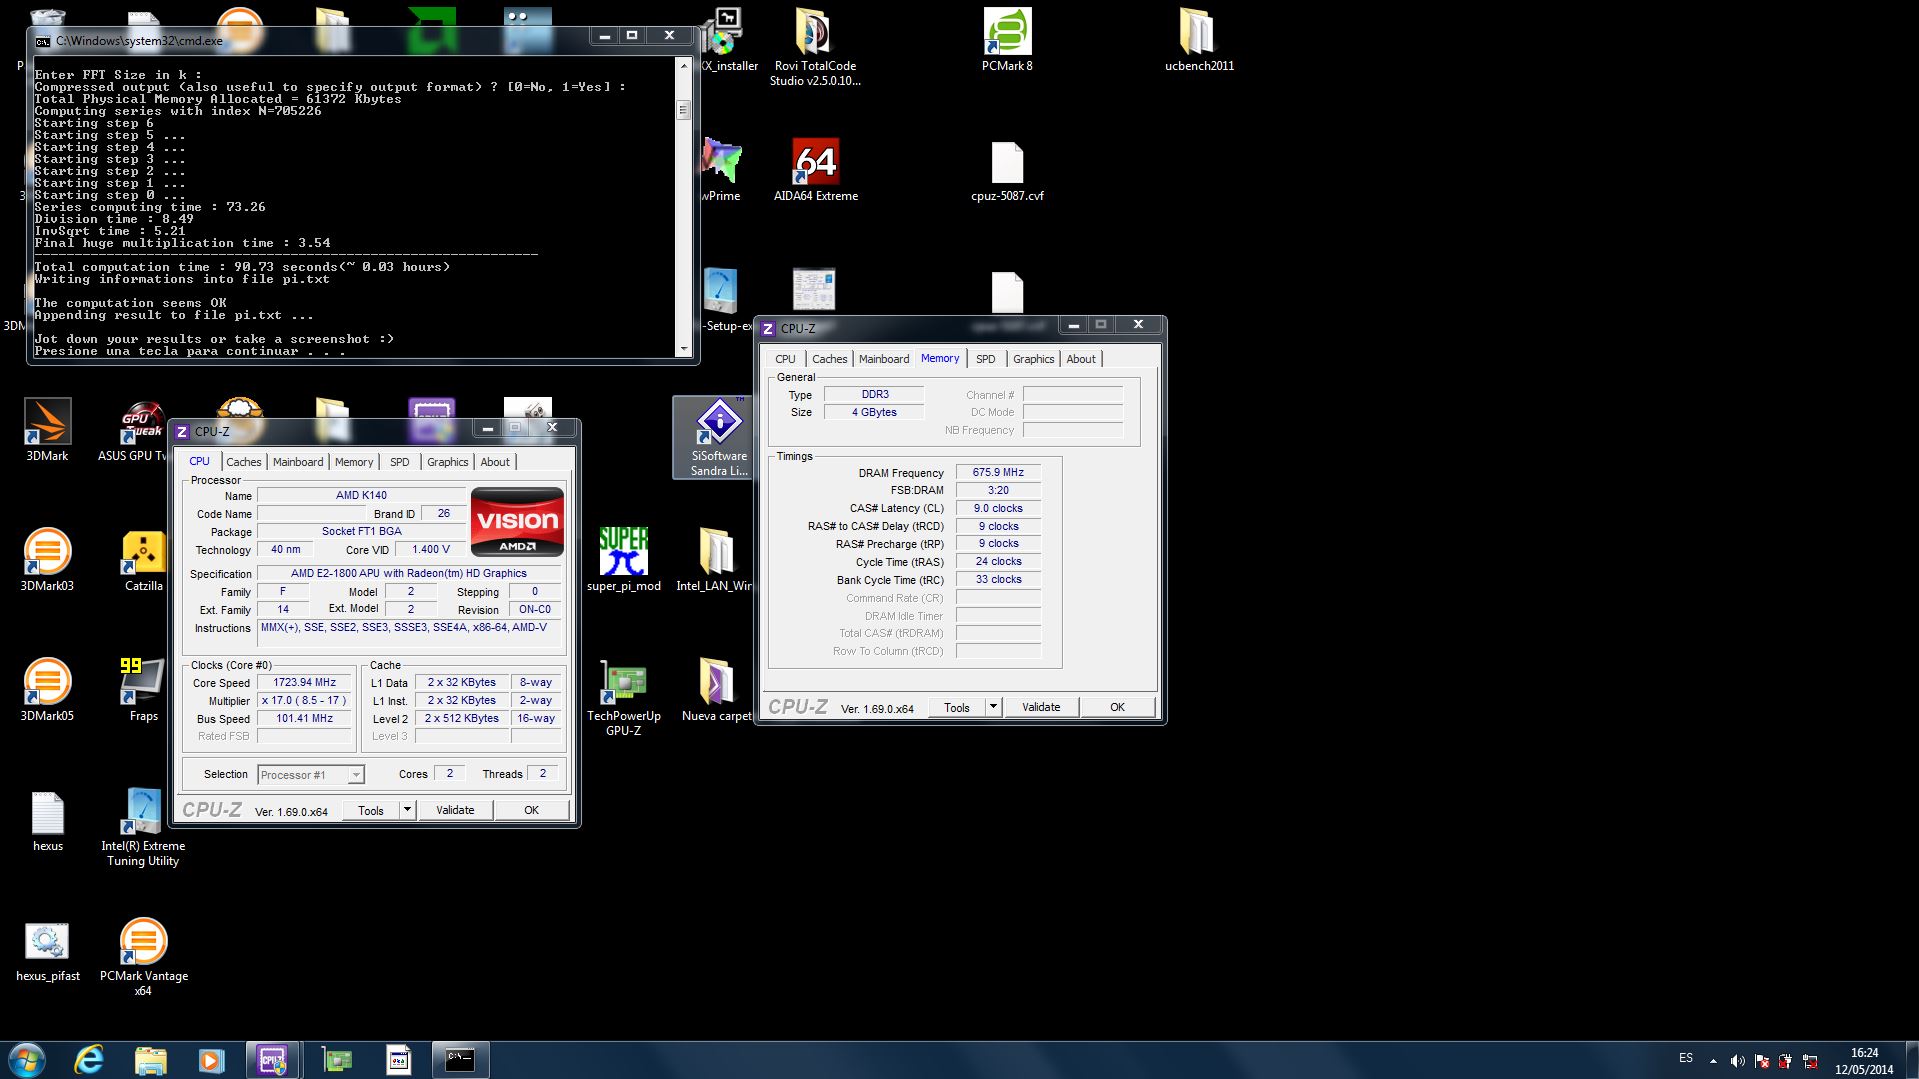Open SPD tab in right CPU-Z Memory window

[x=985, y=359]
